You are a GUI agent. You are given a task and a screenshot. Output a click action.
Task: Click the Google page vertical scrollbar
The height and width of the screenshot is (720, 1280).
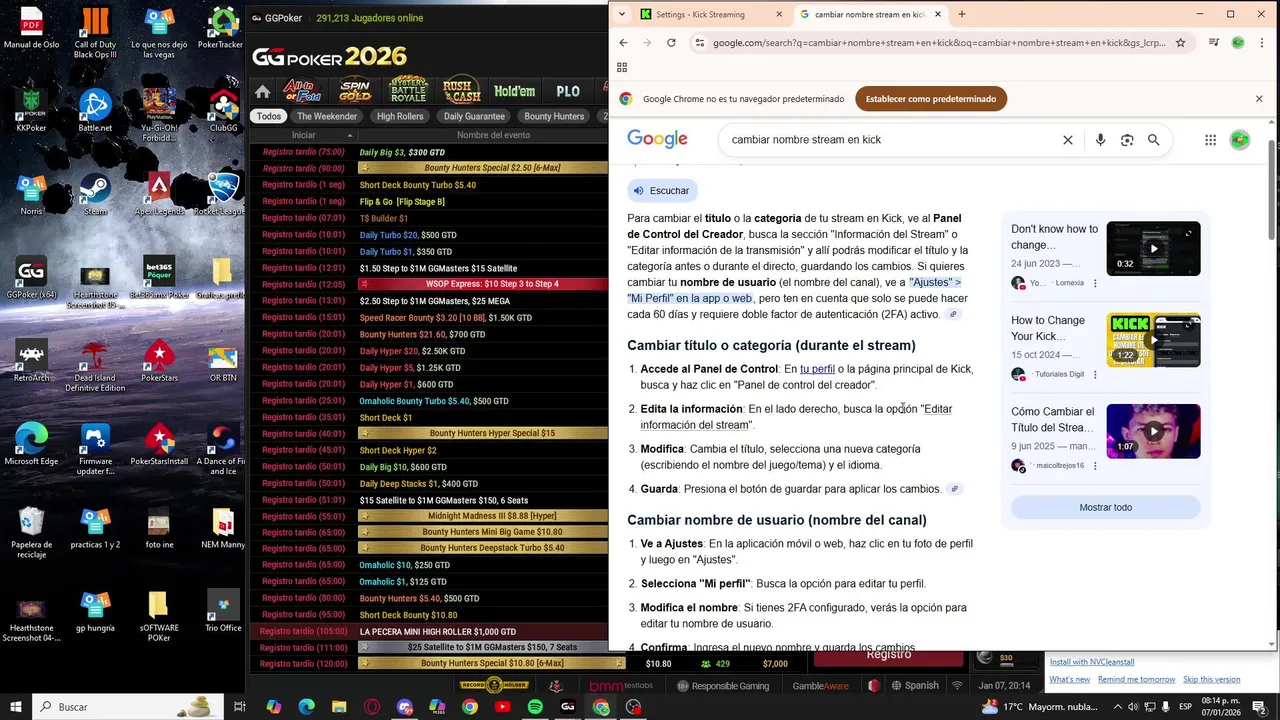coord(1272,190)
